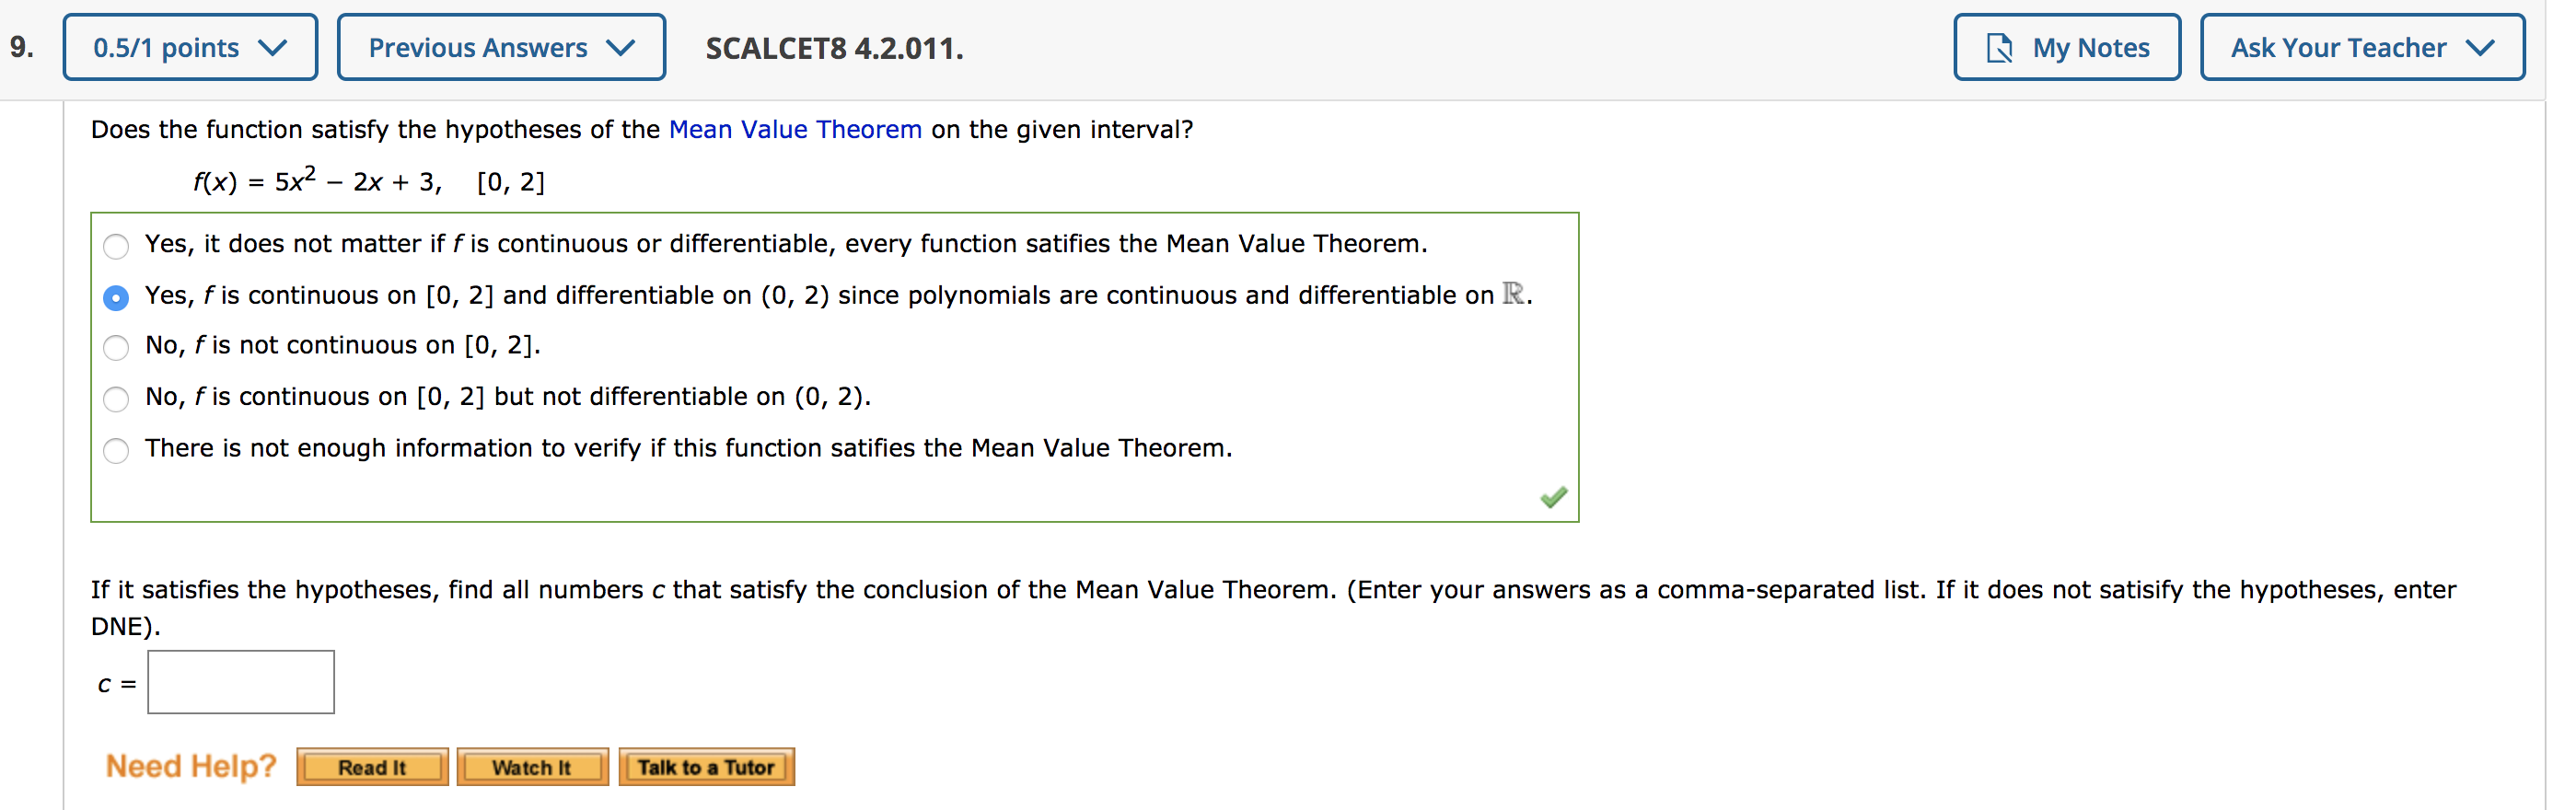Click the currently selected second radio button
The width and height of the screenshot is (2576, 810).
point(116,298)
